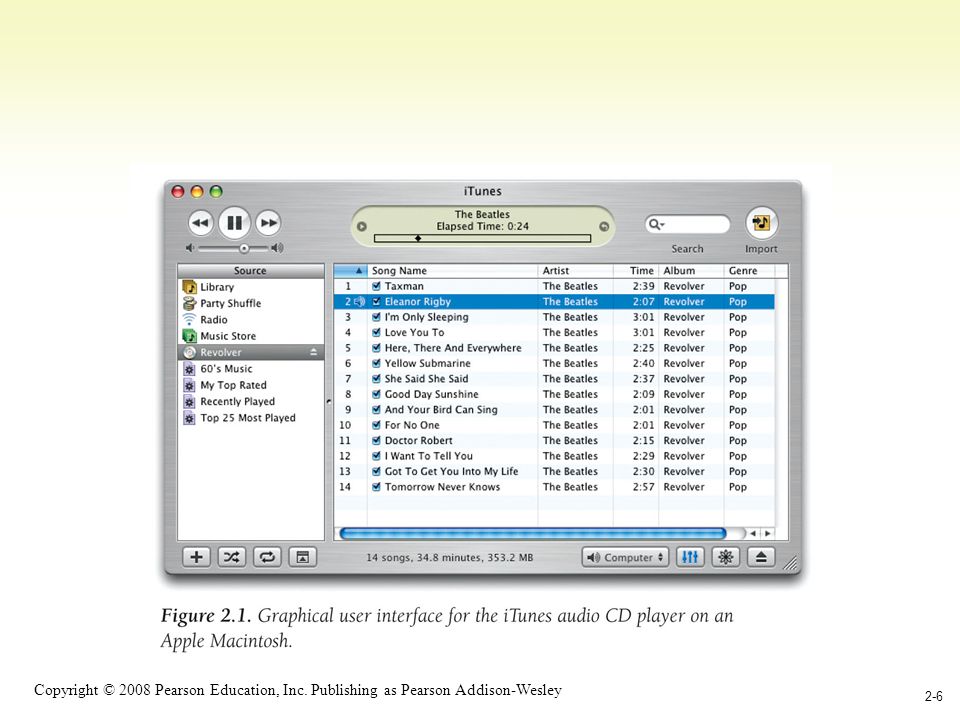Uncheck the Good Day Sunshine checkbox

pyautogui.click(x=377, y=394)
